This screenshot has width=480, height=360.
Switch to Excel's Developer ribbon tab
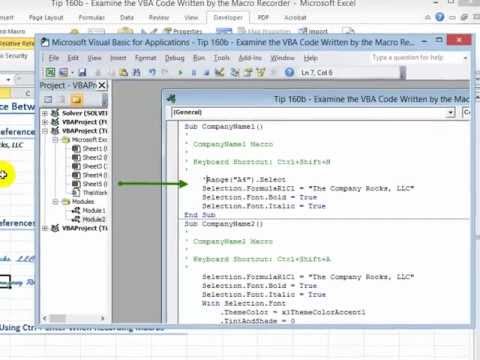[228, 17]
